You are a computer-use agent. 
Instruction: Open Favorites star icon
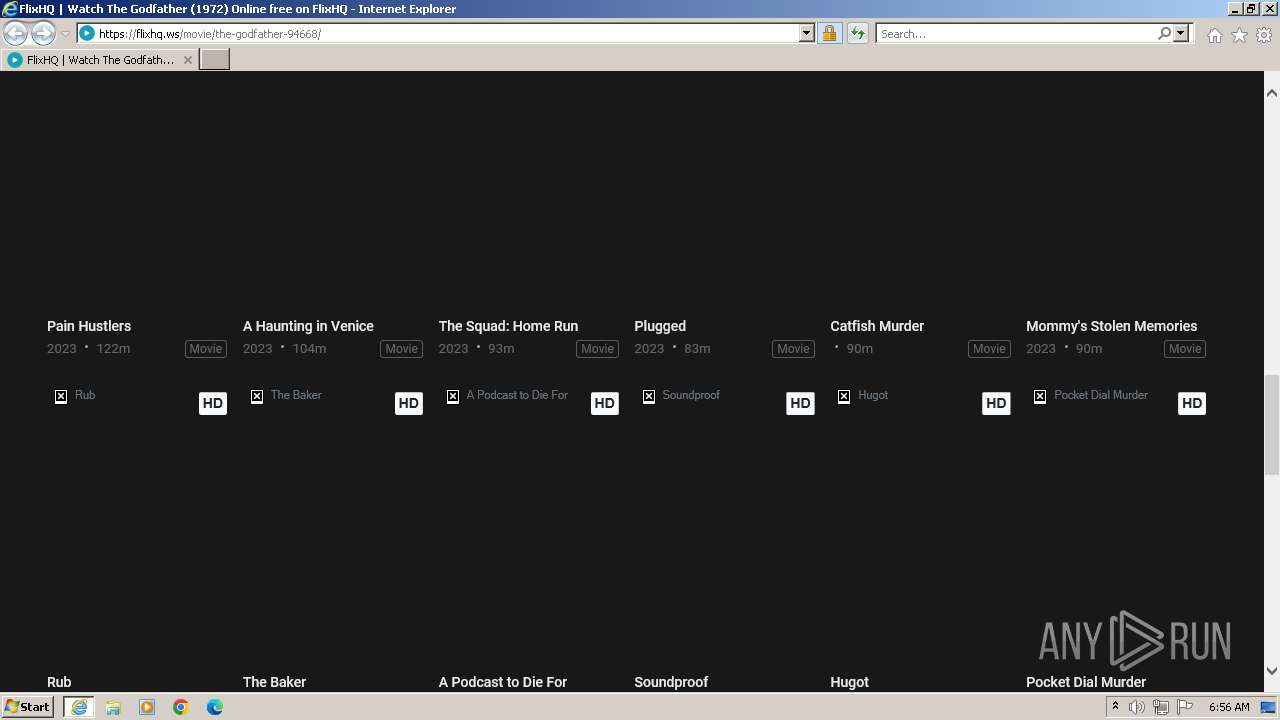pos(1239,35)
